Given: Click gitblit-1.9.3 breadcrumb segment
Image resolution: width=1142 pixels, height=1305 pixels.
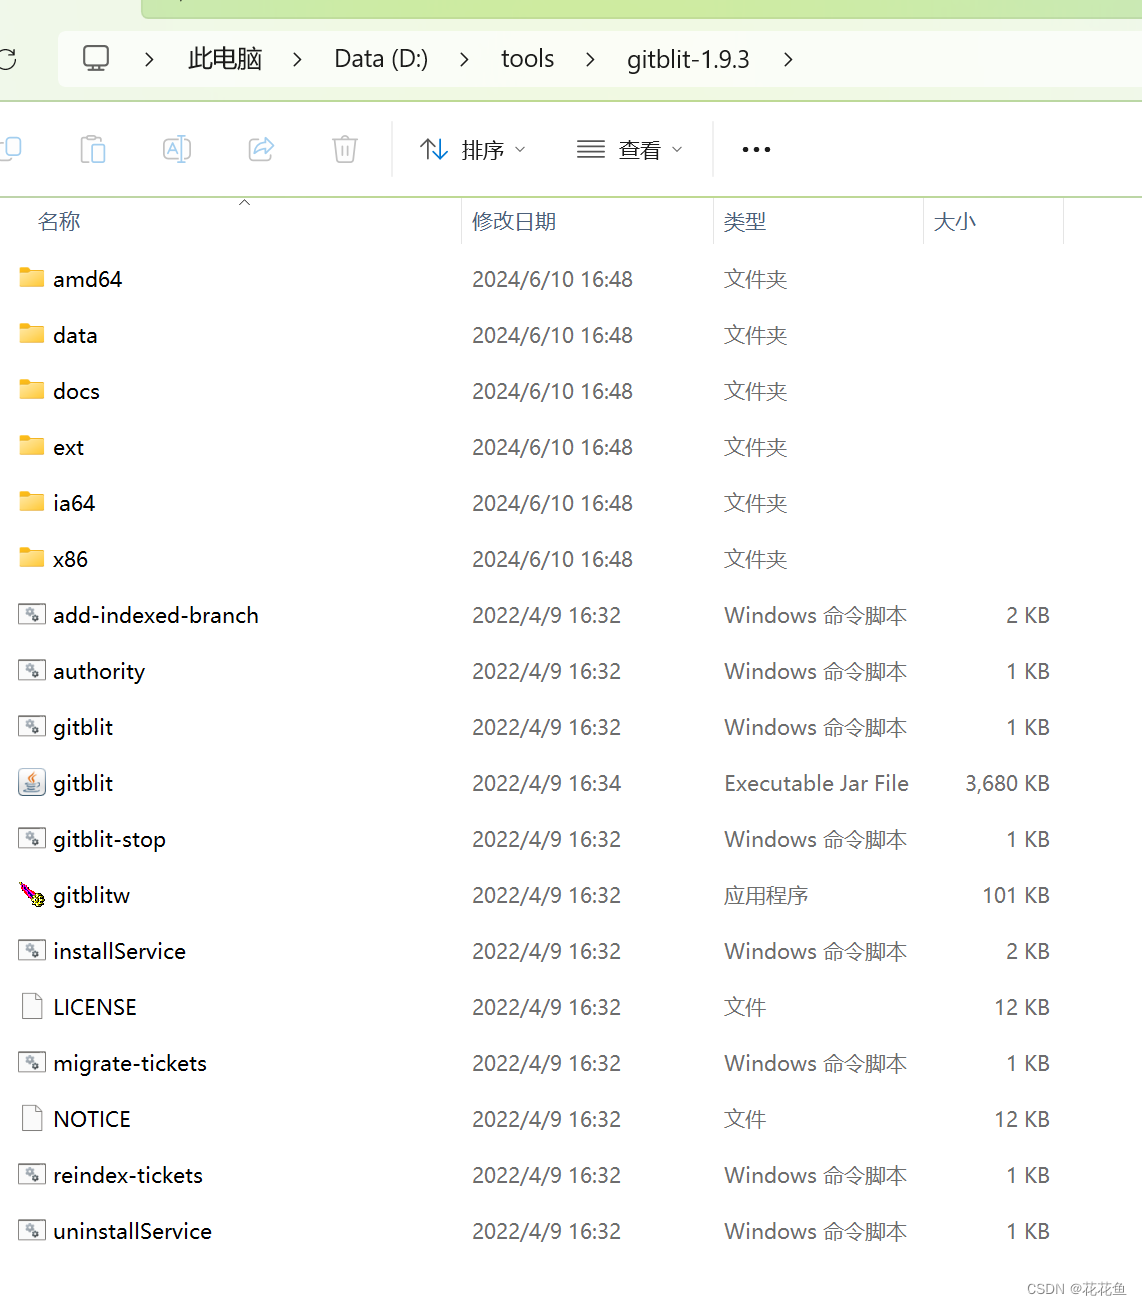Looking at the screenshot, I should 688,59.
